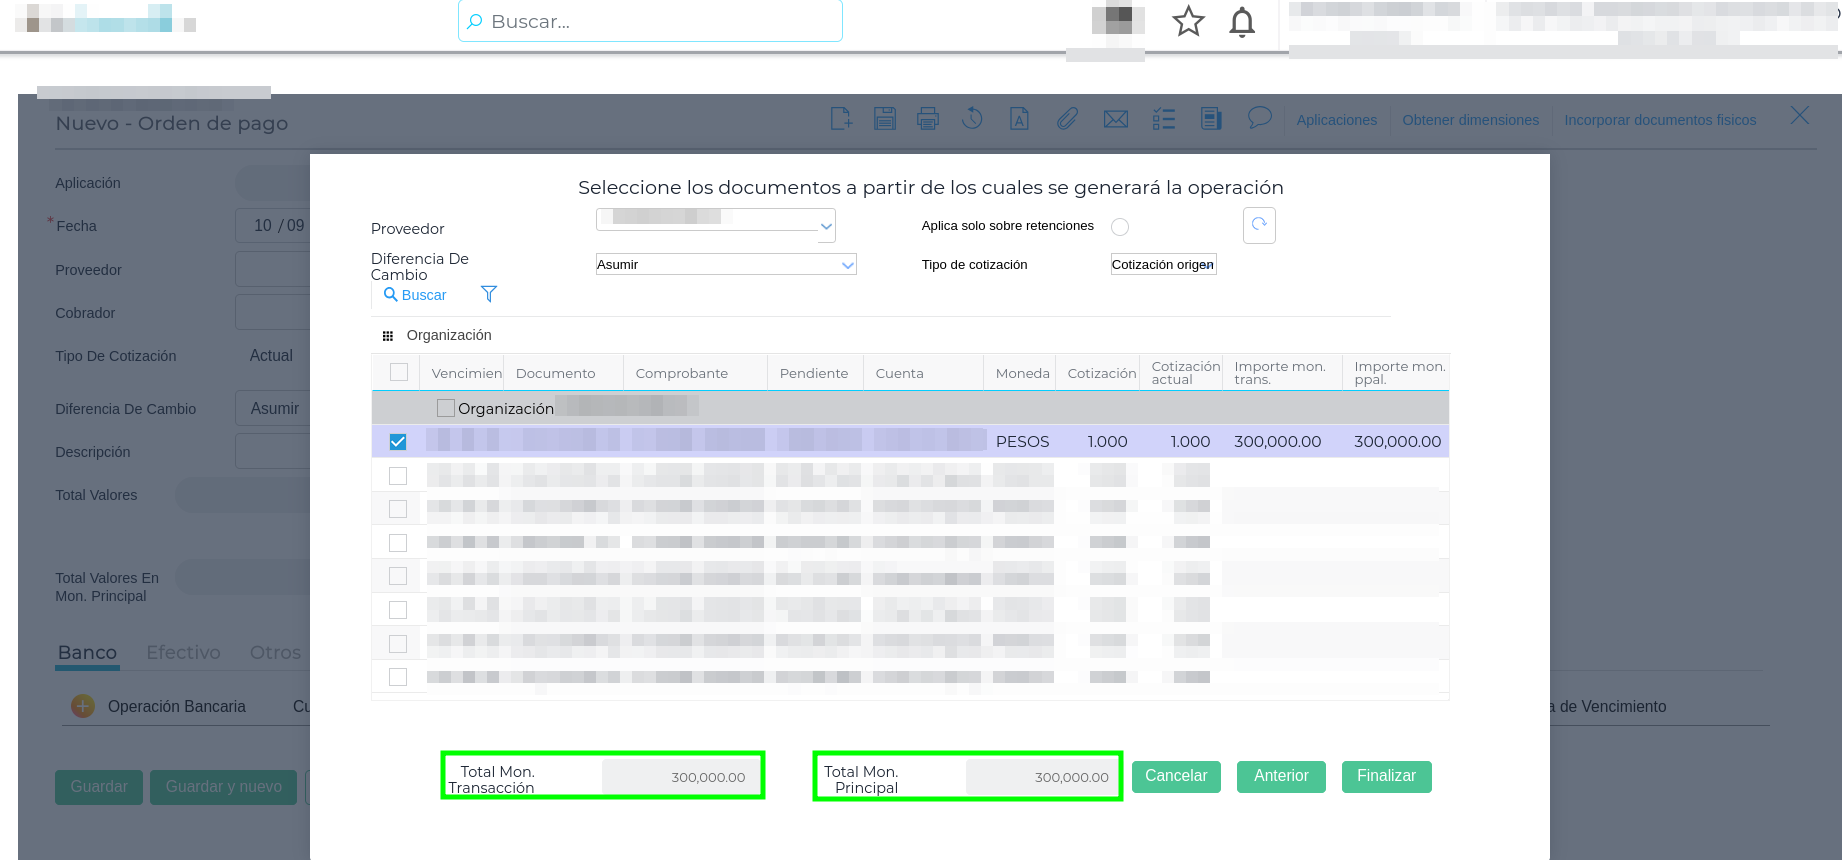Image resolution: width=1842 pixels, height=860 pixels.
Task: Click the Total Mon. Principal value field
Action: coord(1041,777)
